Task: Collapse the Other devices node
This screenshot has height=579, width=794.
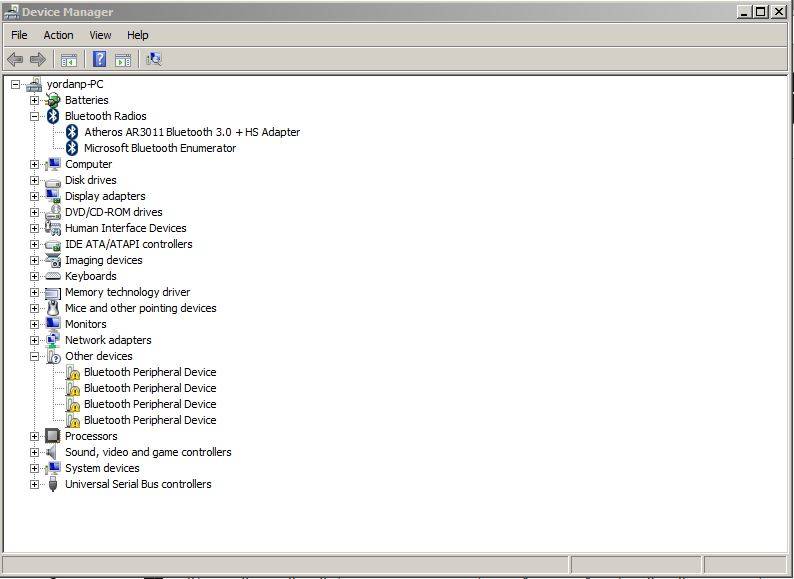Action: click(x=34, y=357)
